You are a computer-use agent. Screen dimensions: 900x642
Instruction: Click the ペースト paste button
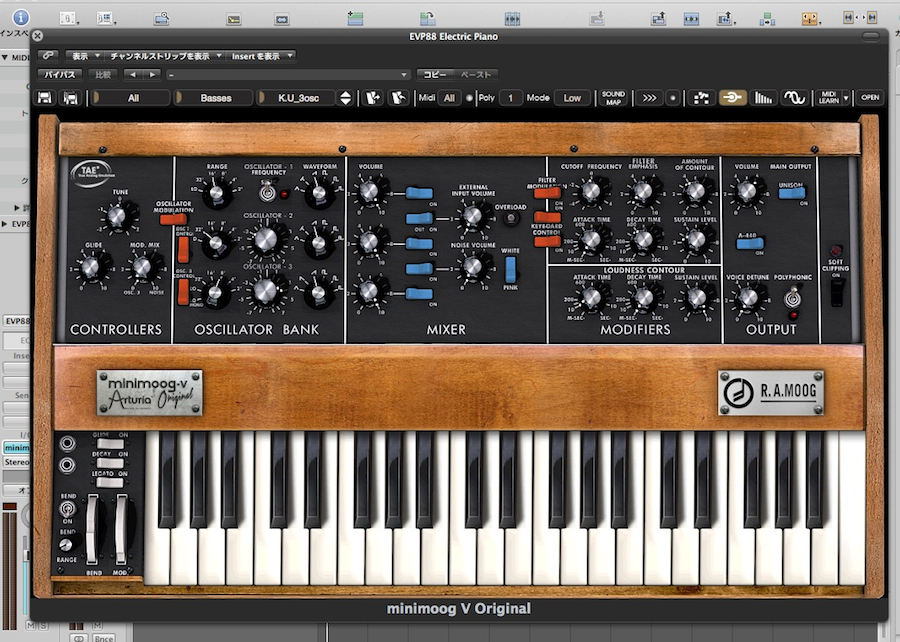coord(476,75)
